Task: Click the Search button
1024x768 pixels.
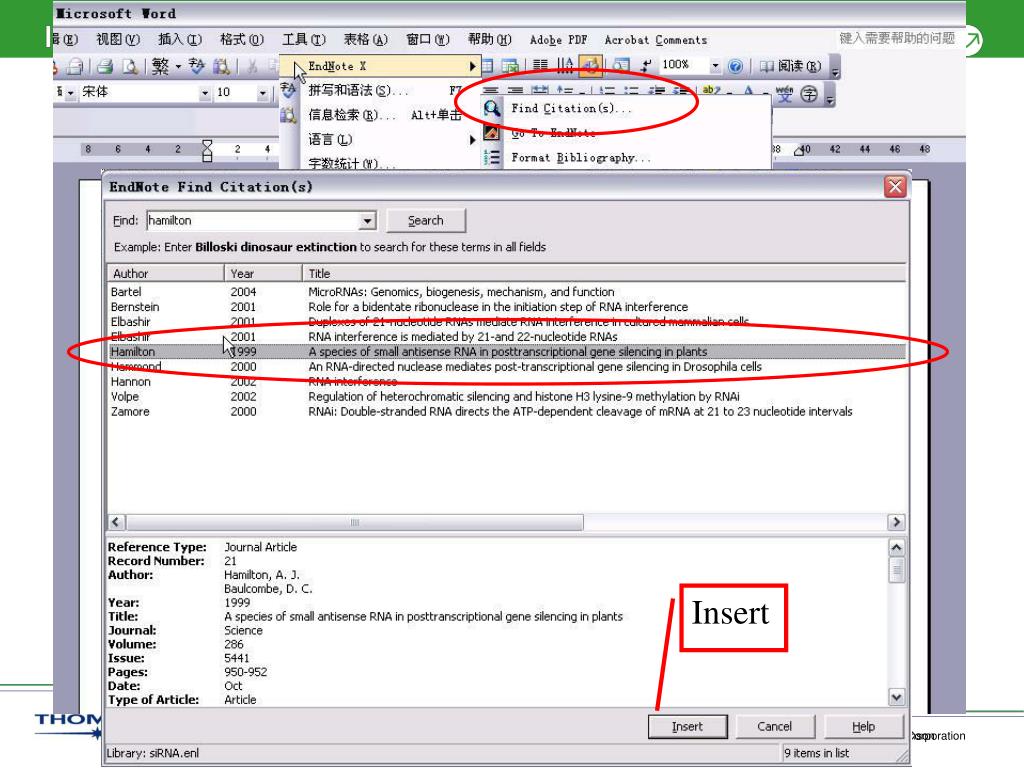Action: pos(426,221)
